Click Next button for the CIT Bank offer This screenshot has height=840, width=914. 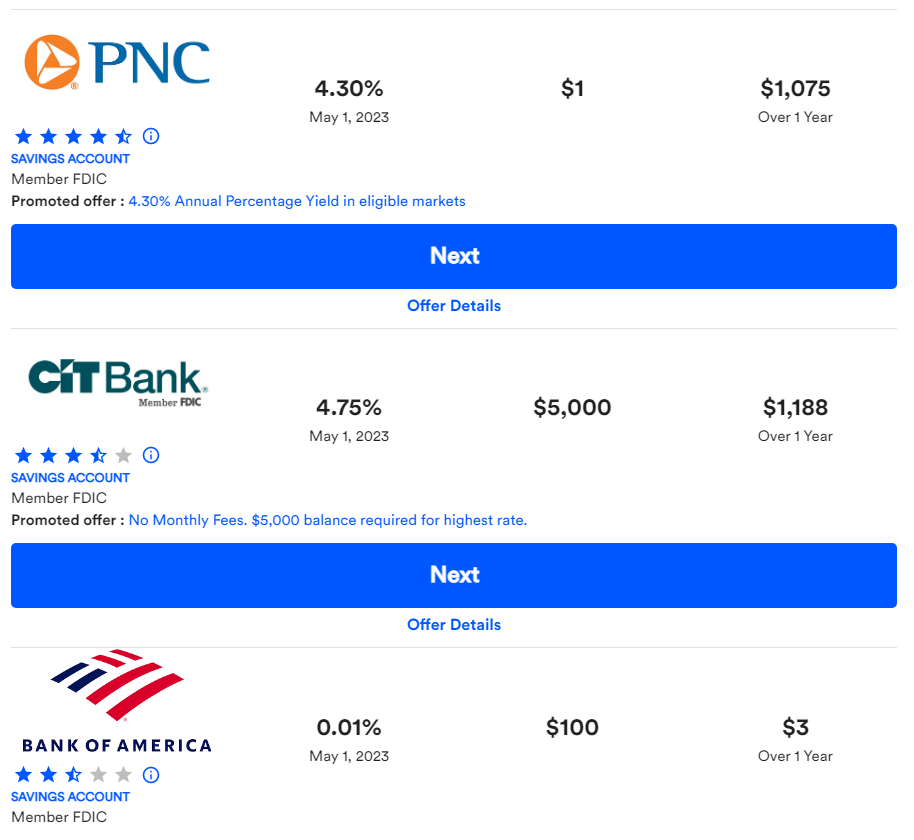click(x=454, y=575)
